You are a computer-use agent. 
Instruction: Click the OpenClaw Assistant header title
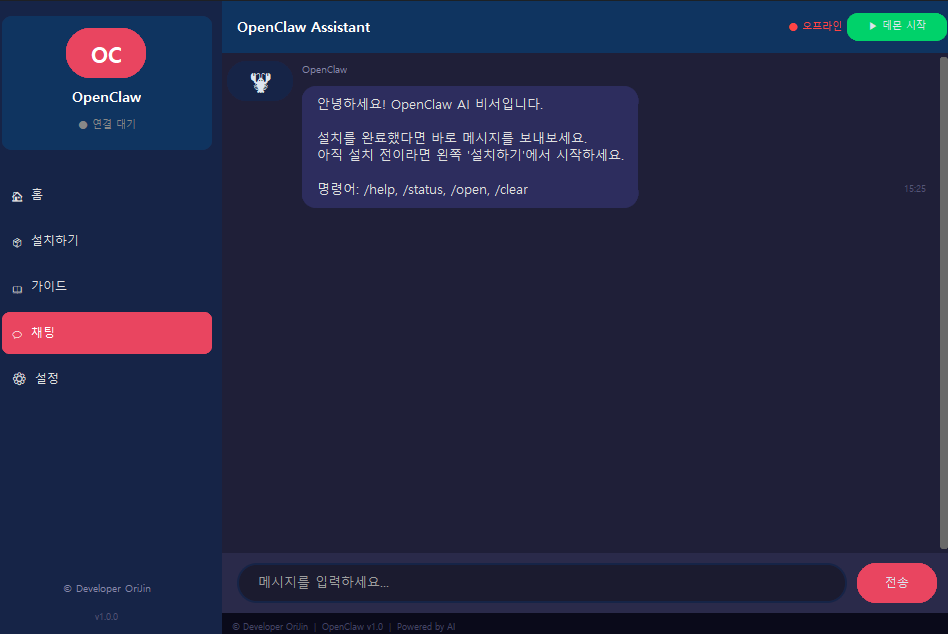point(303,27)
